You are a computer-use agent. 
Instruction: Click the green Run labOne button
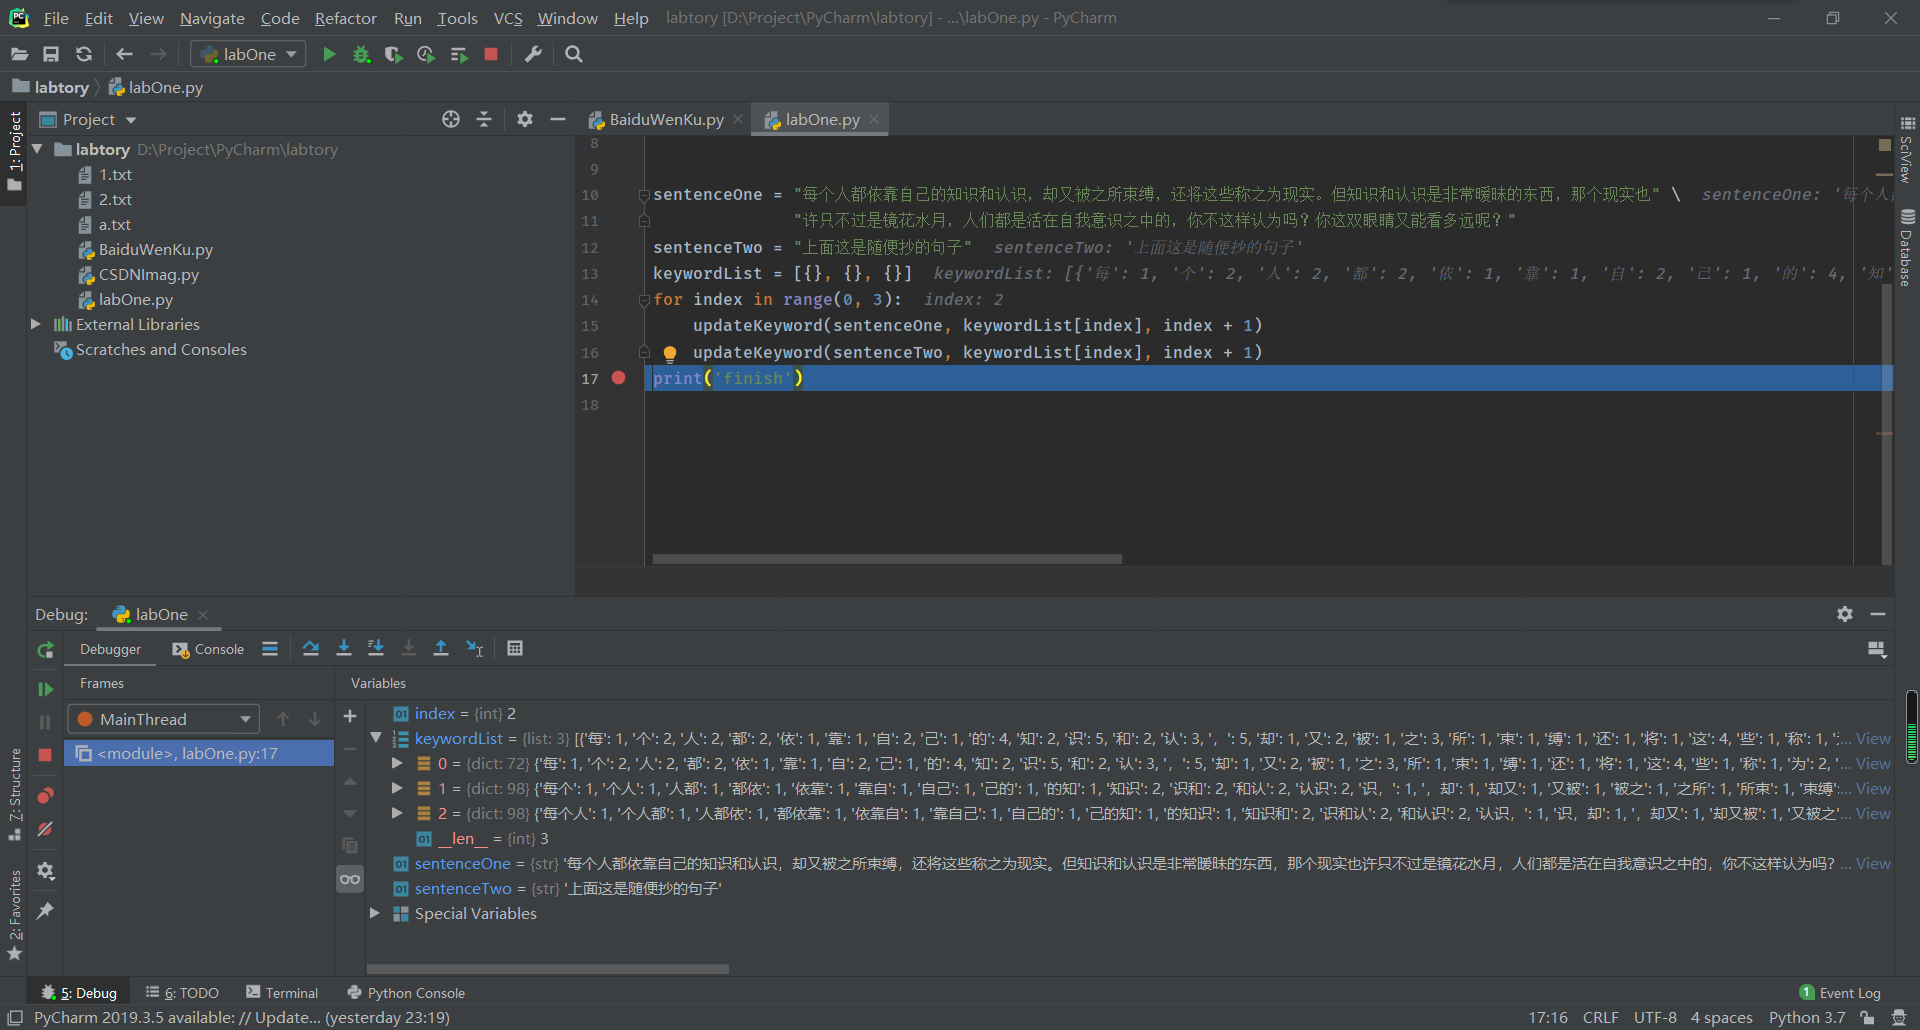[329, 54]
